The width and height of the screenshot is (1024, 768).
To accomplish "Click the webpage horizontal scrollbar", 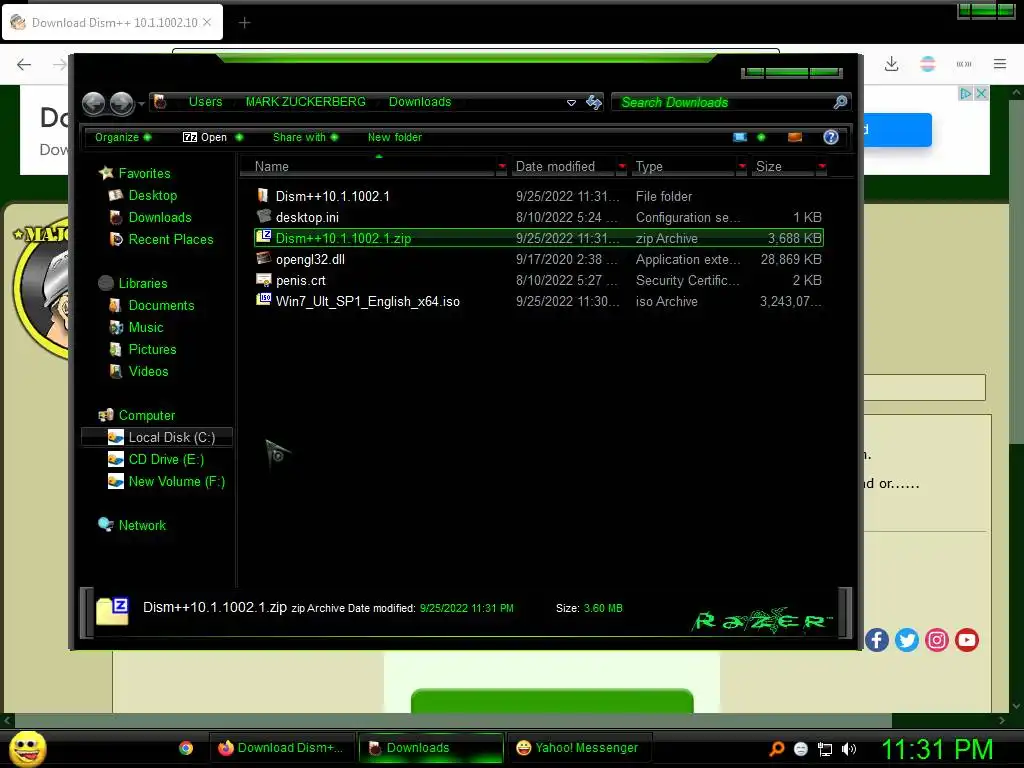I will click(454, 720).
